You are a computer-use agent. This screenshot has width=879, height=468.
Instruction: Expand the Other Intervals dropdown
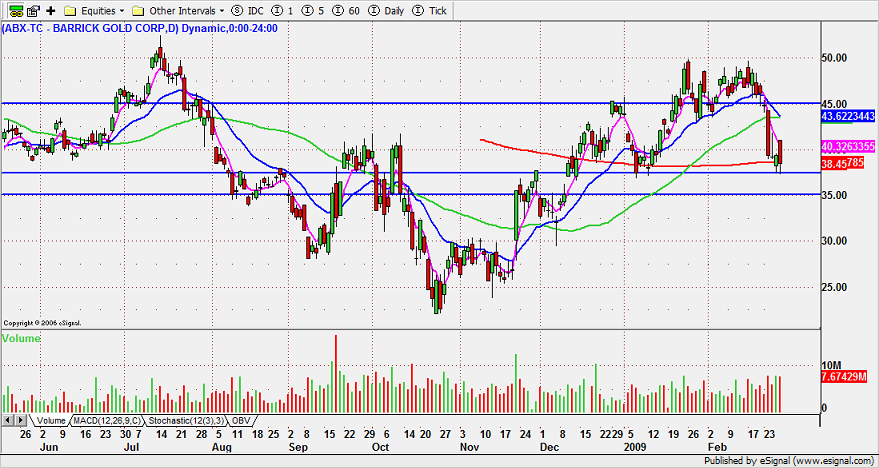178,11
